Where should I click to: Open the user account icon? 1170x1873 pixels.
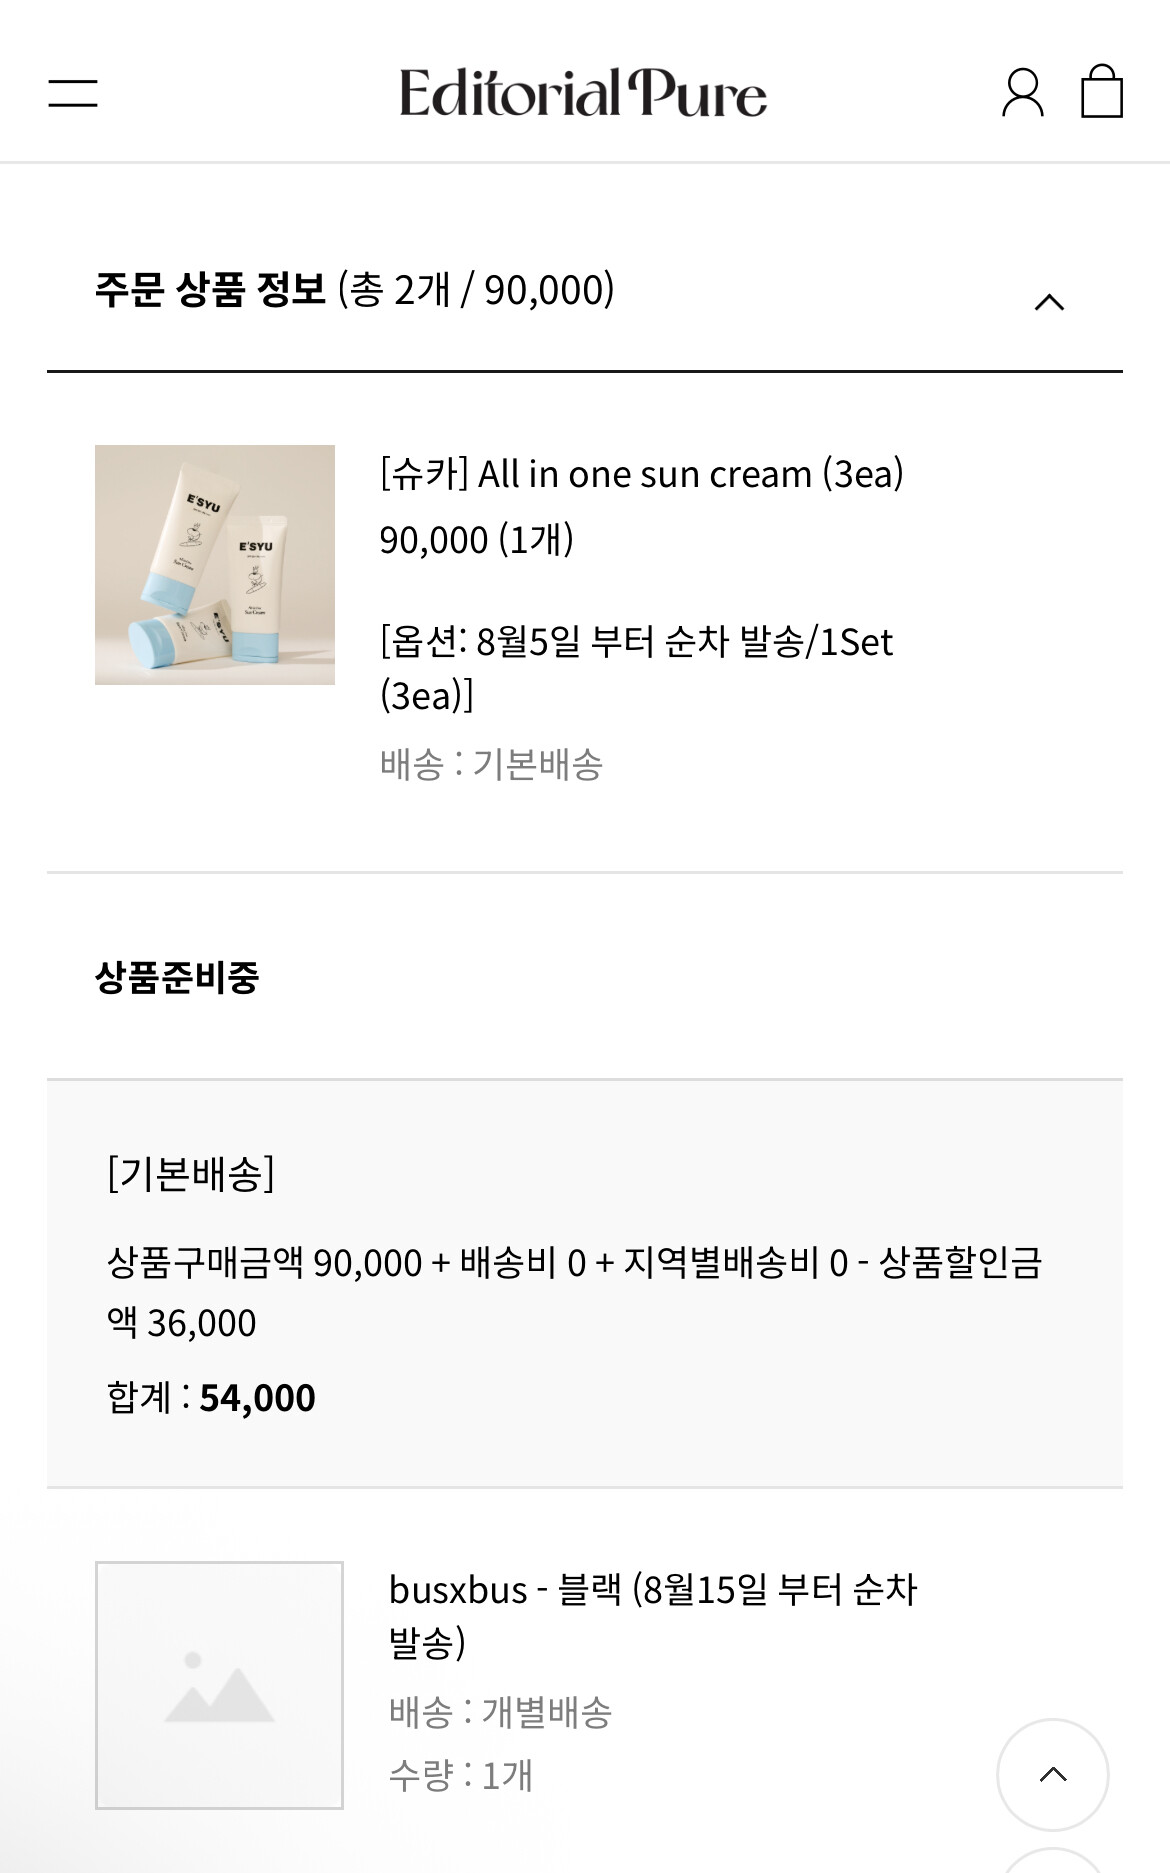coord(1022,93)
